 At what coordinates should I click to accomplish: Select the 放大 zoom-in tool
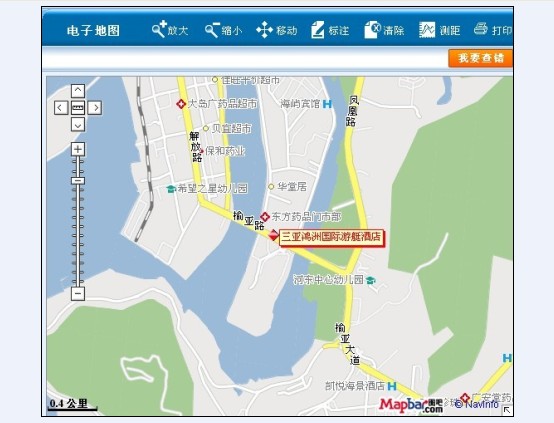(170, 30)
